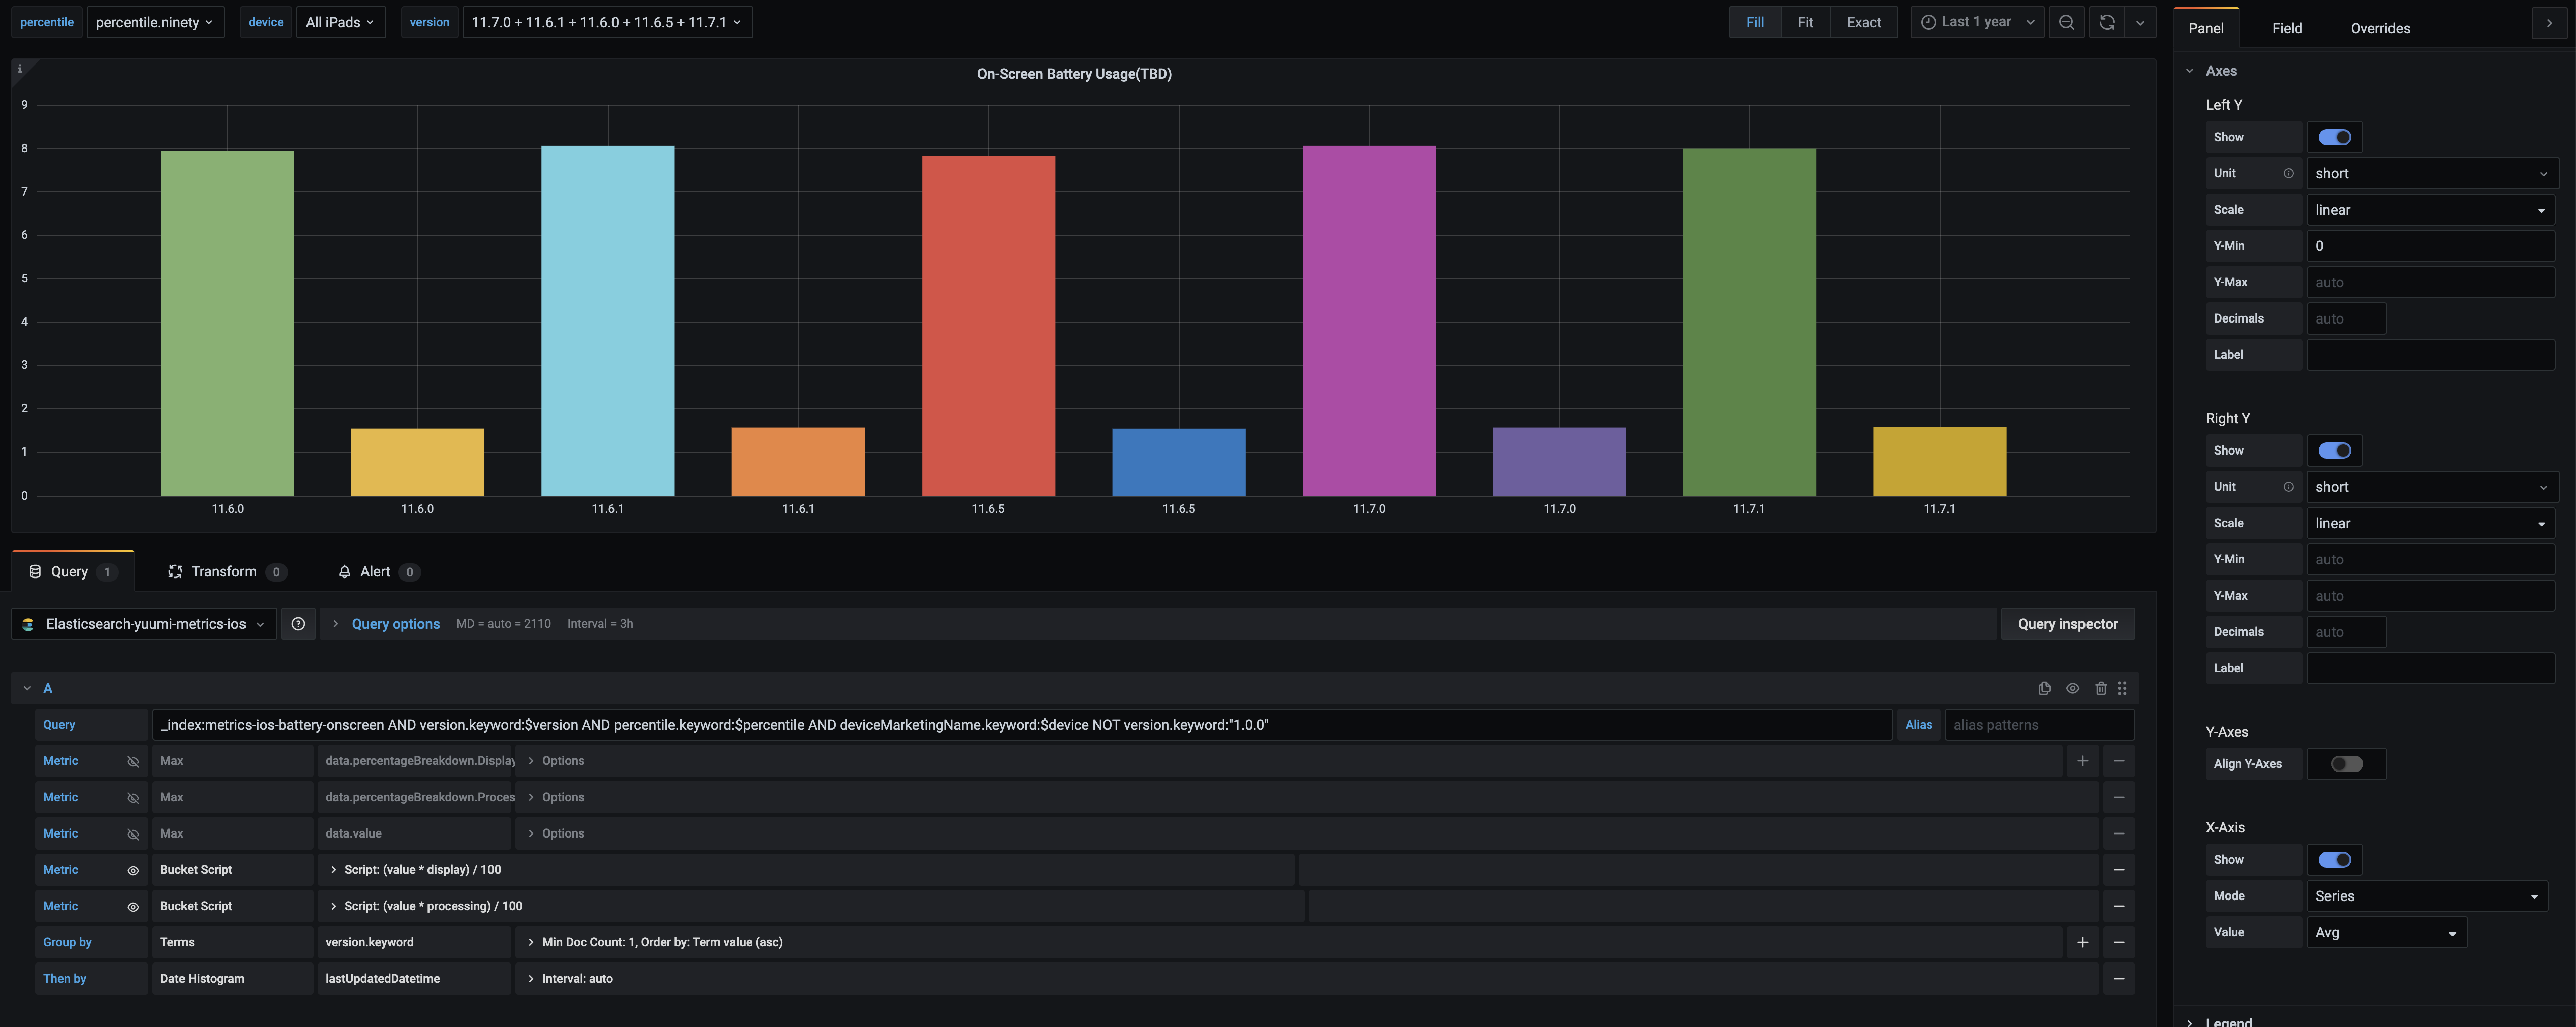
Task: Click the Elasticsearch data source icon
Action: pos(27,623)
